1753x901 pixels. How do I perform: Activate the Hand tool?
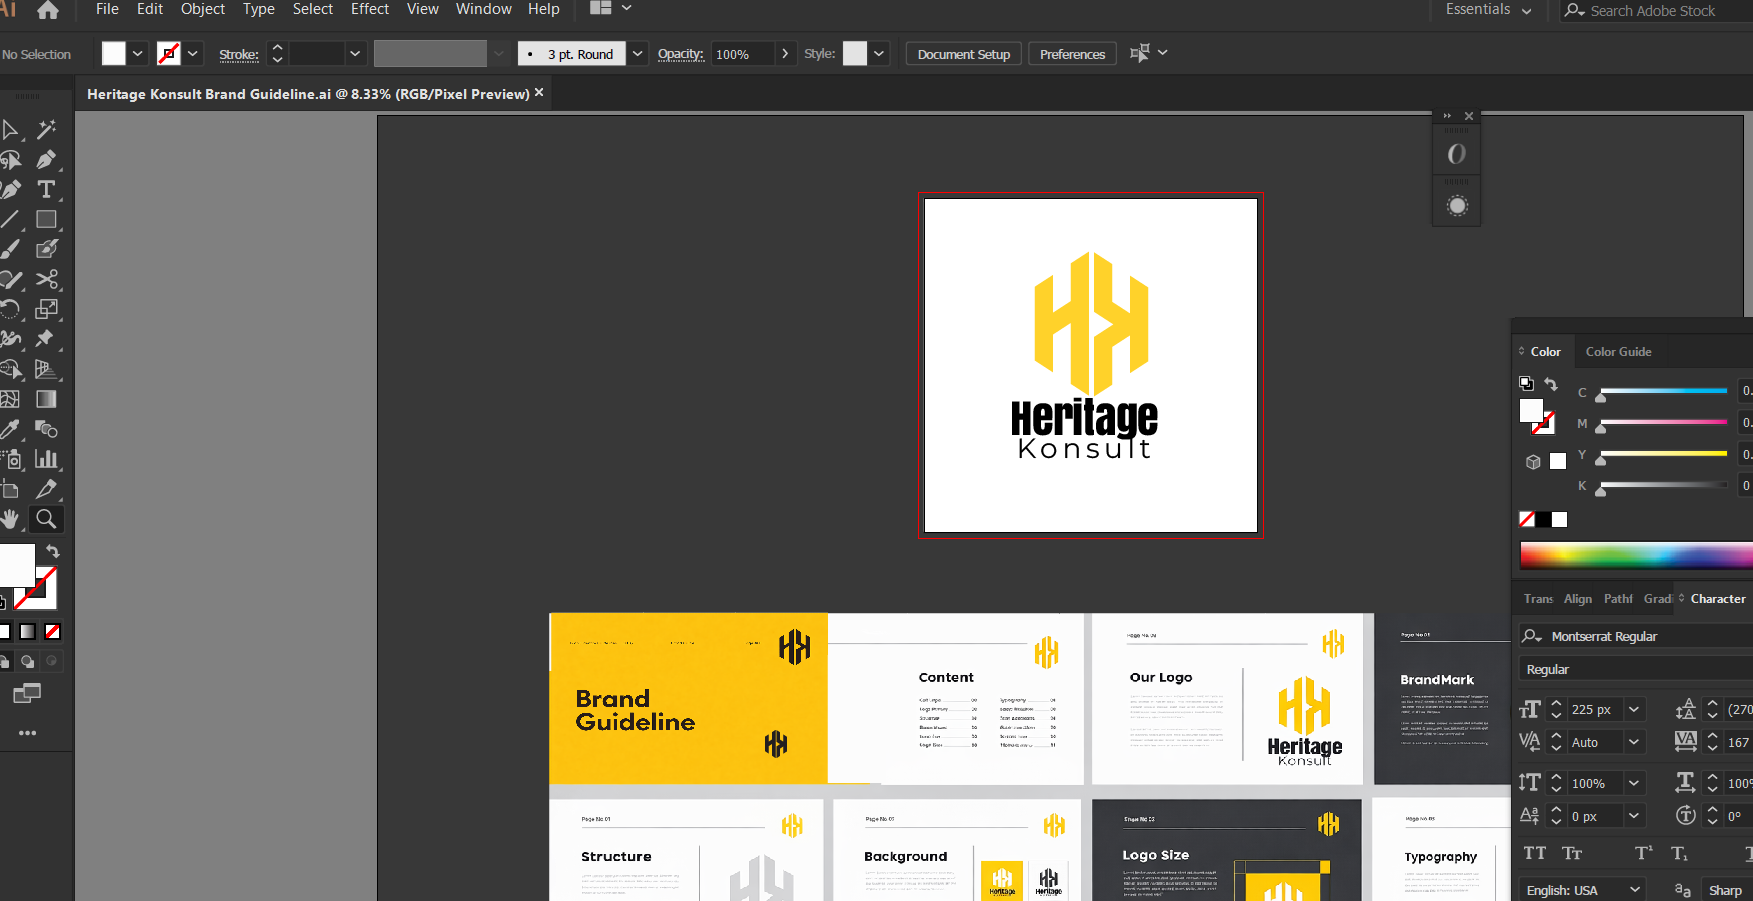10,519
